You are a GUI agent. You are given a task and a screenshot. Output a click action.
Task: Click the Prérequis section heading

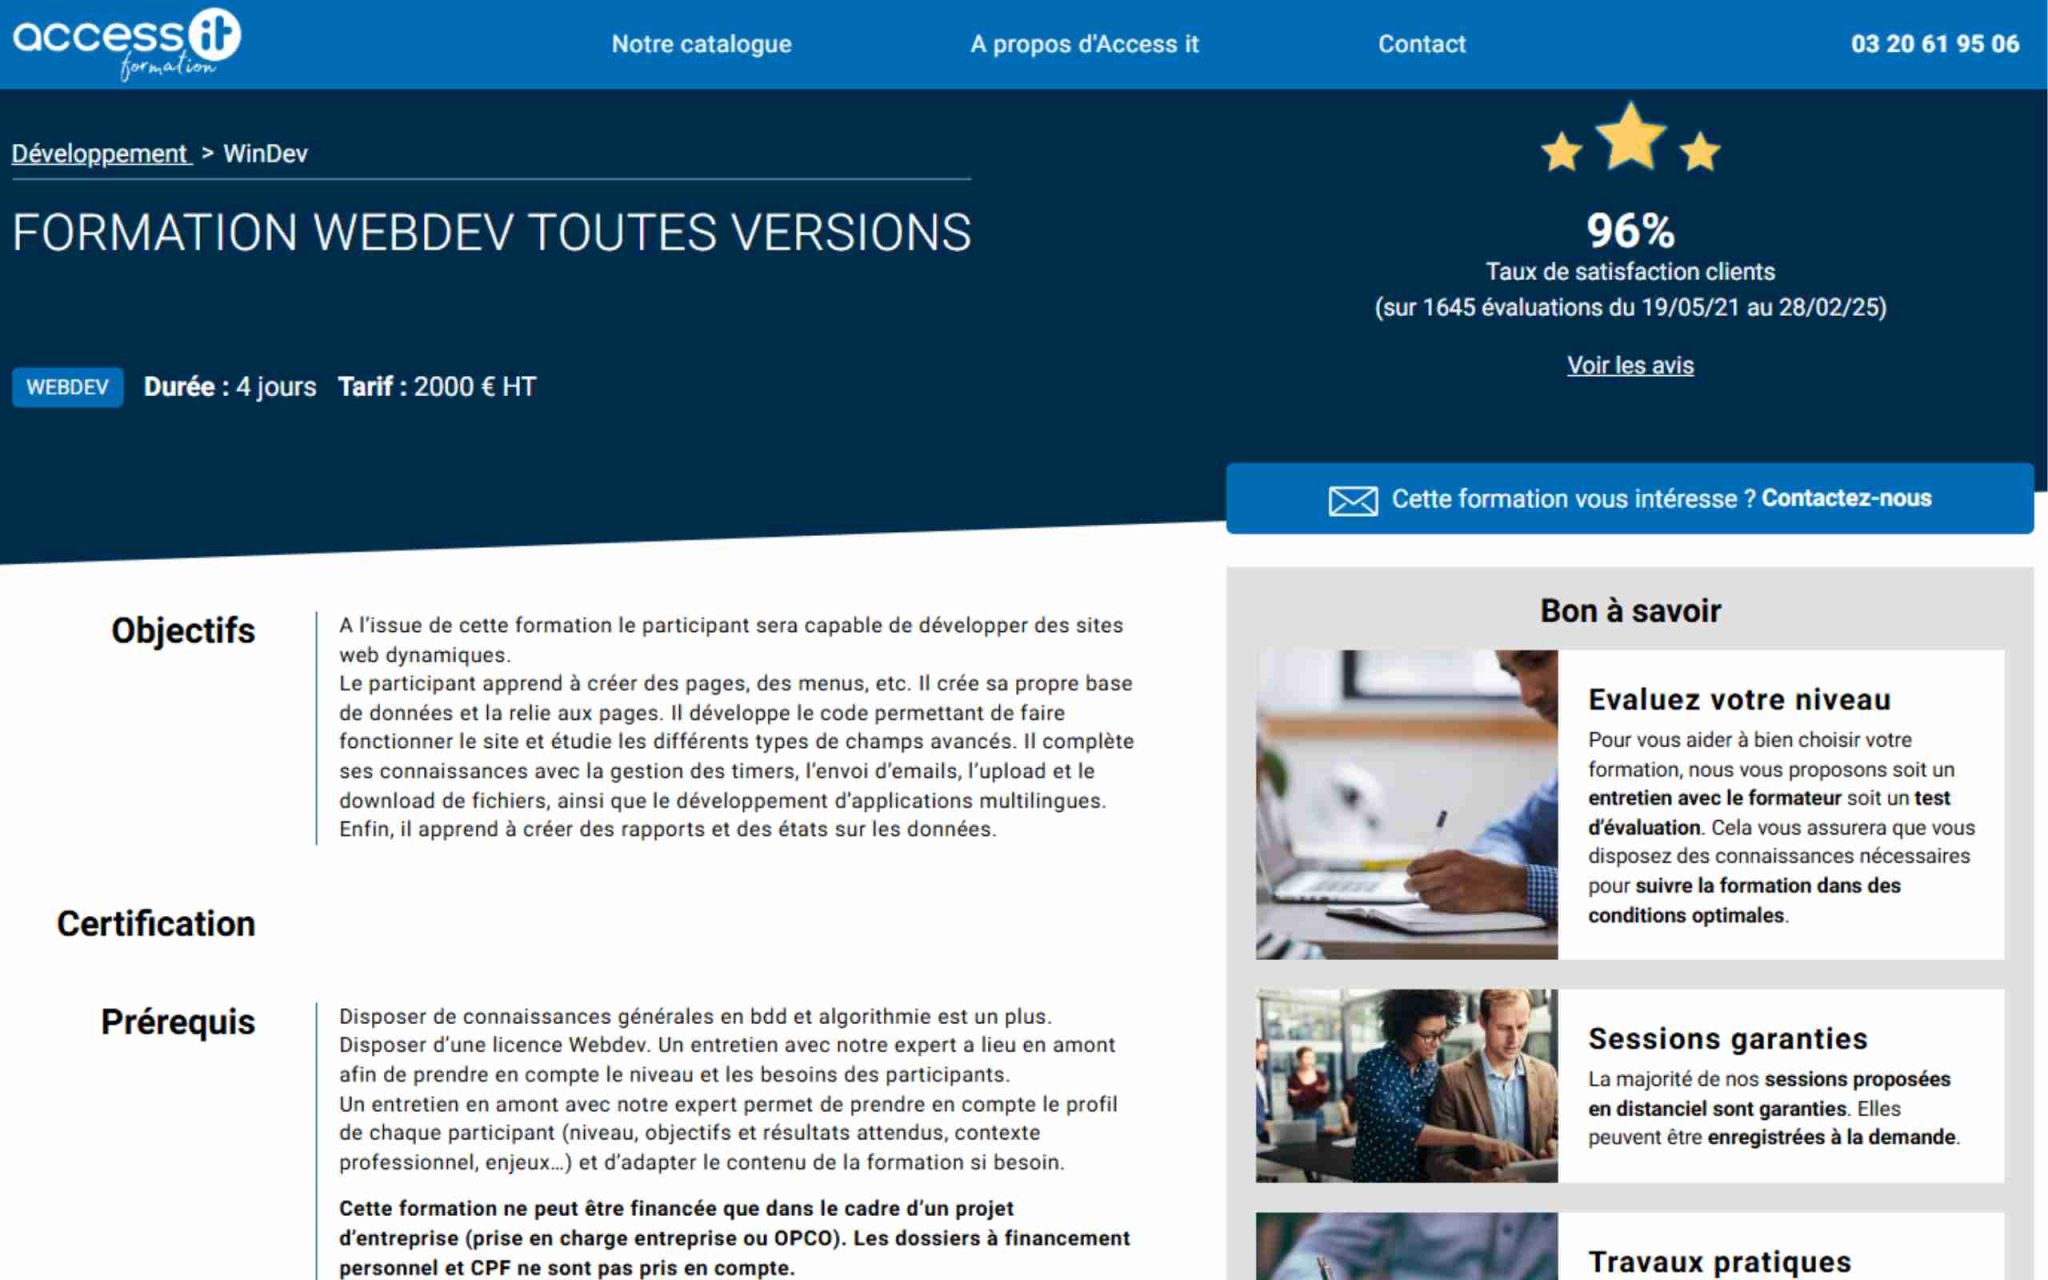tap(178, 1022)
